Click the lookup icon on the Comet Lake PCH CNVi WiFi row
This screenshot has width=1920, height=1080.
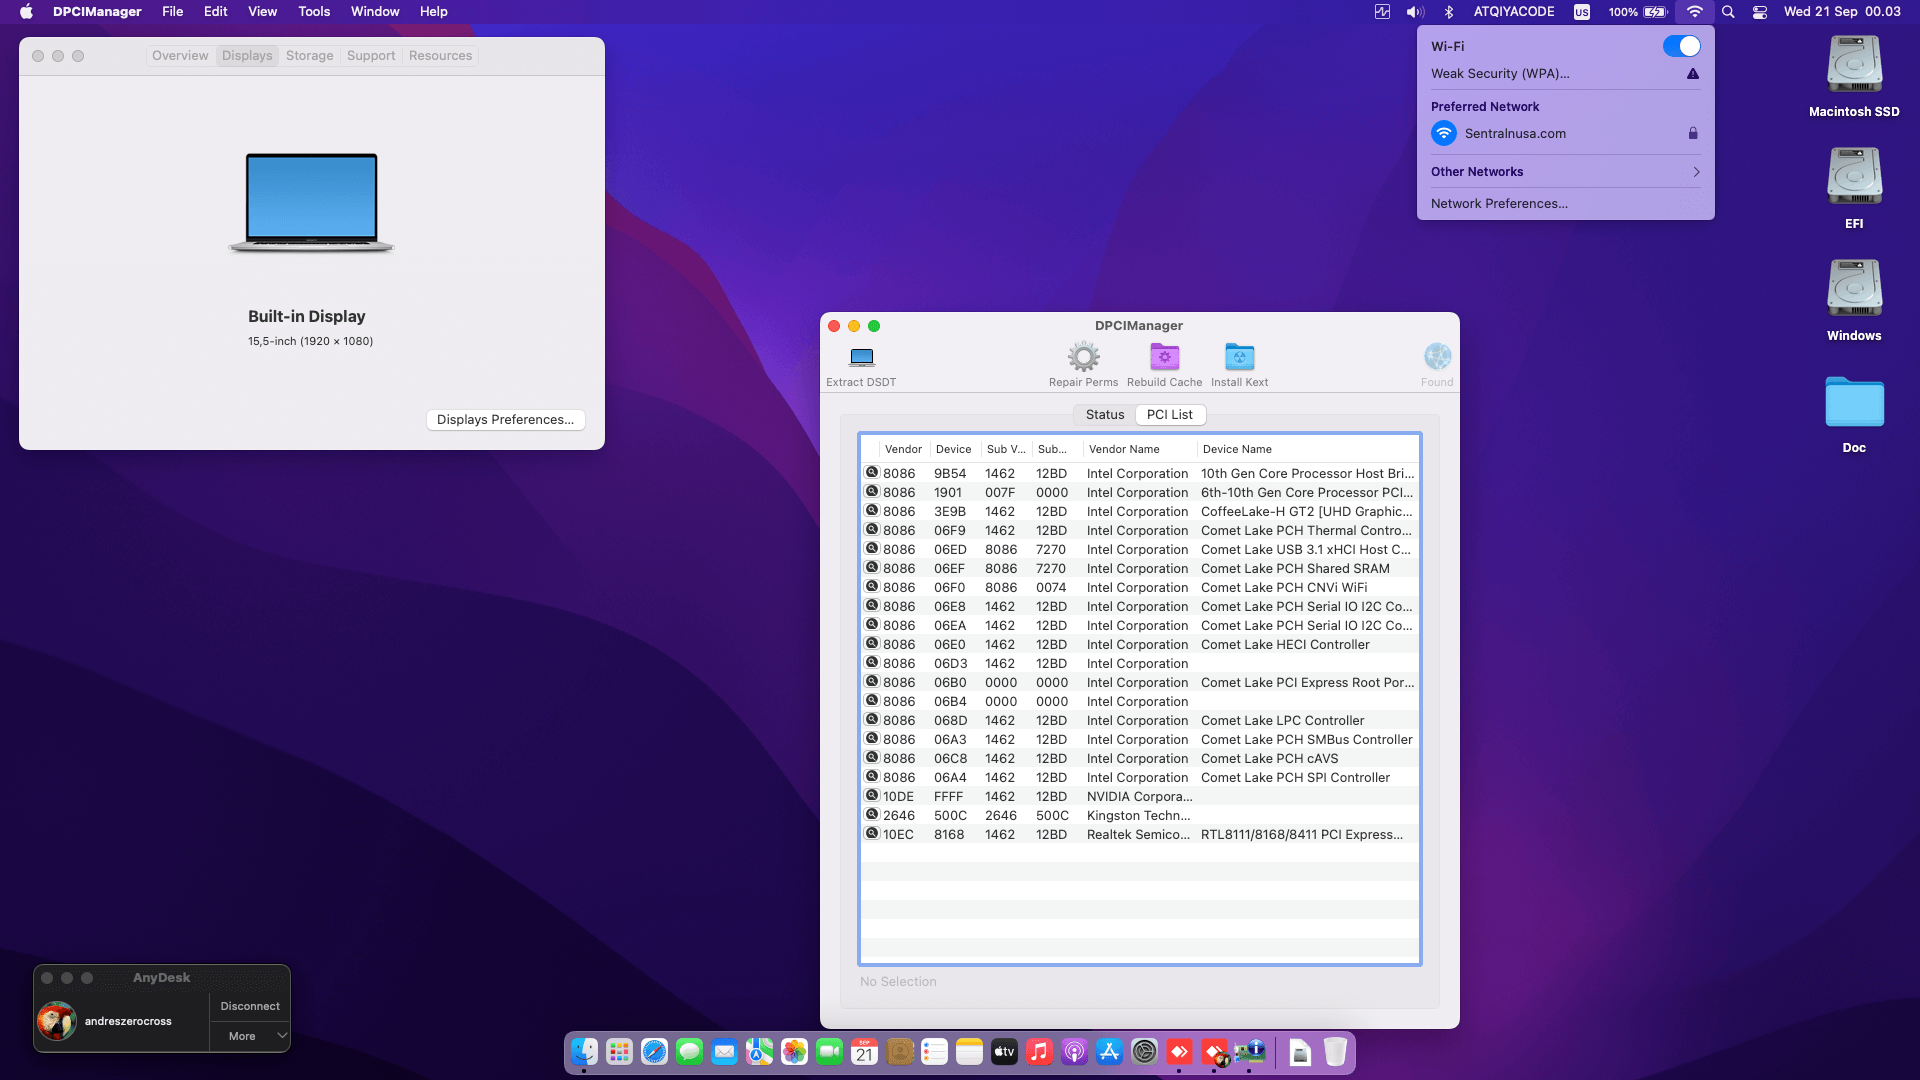pos(872,587)
